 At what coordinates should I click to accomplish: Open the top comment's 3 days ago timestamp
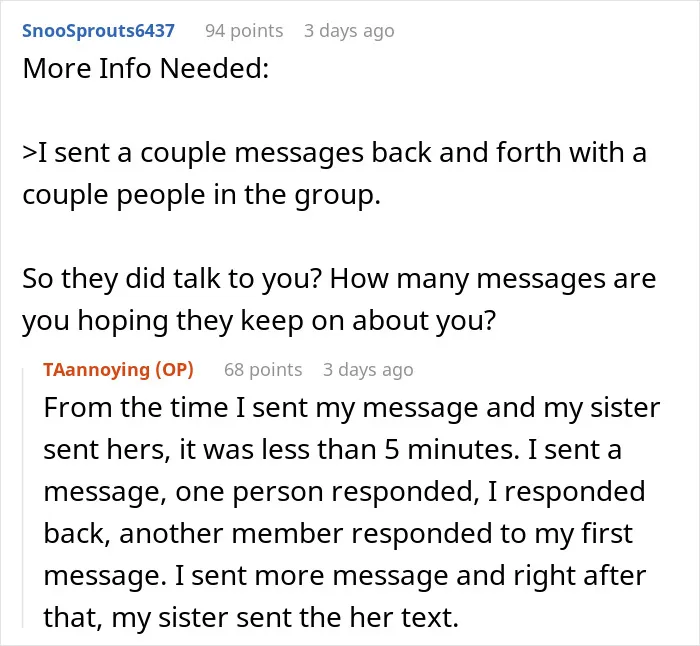click(349, 31)
